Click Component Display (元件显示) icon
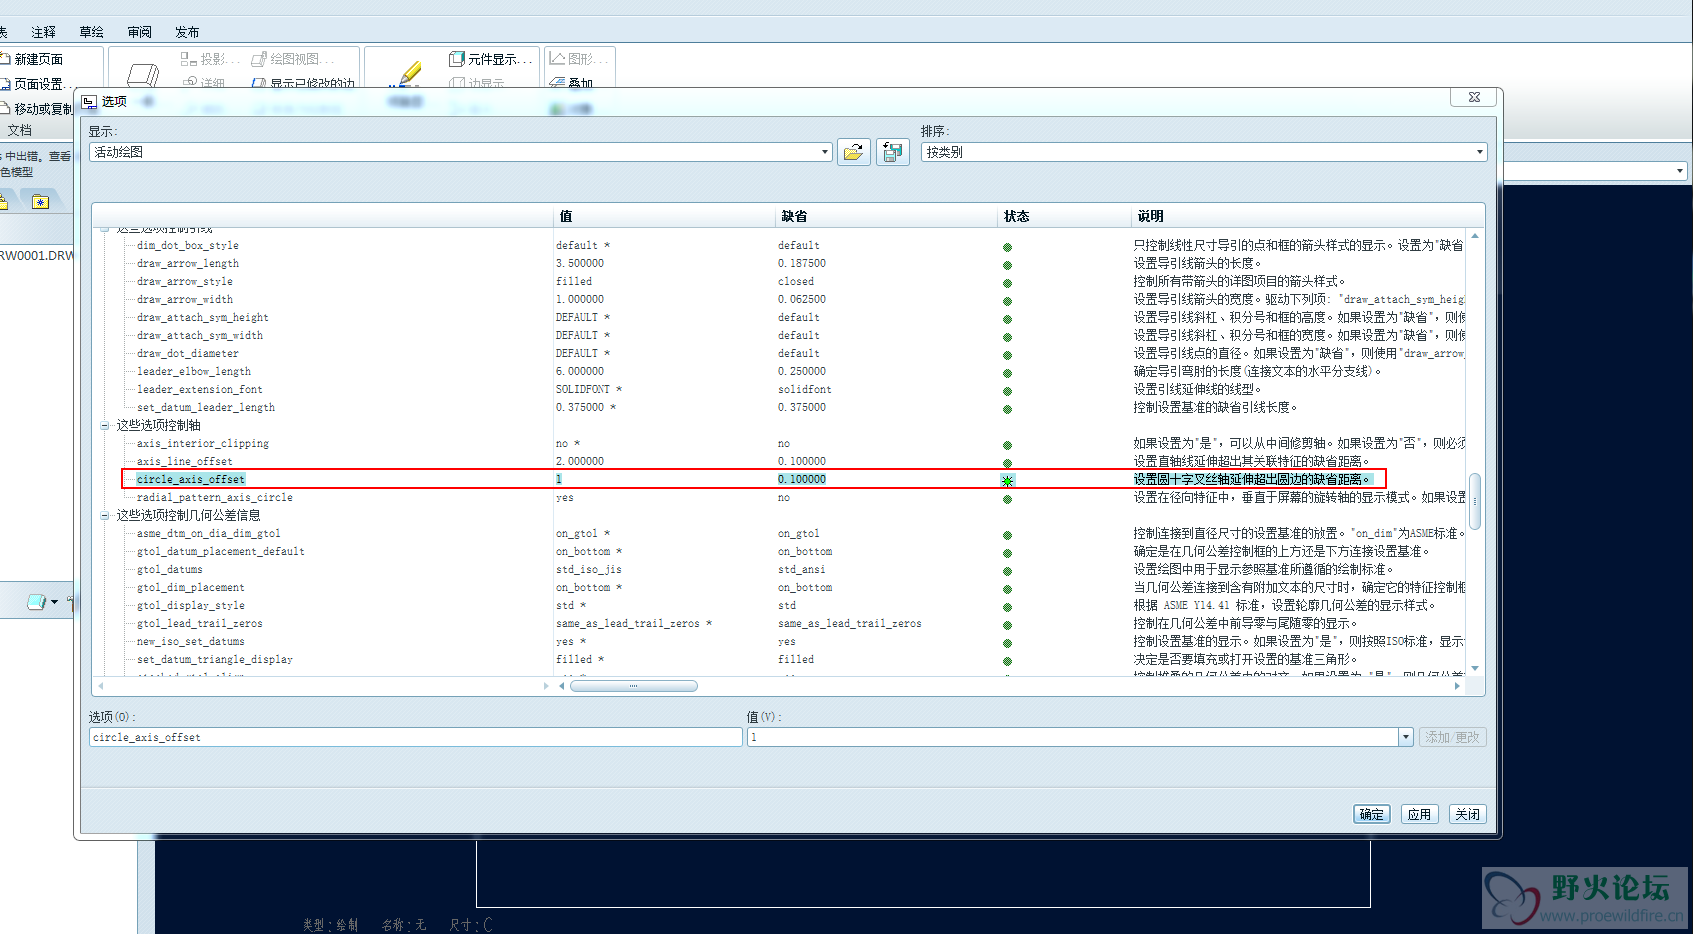This screenshot has height=934, width=1693. (x=457, y=59)
